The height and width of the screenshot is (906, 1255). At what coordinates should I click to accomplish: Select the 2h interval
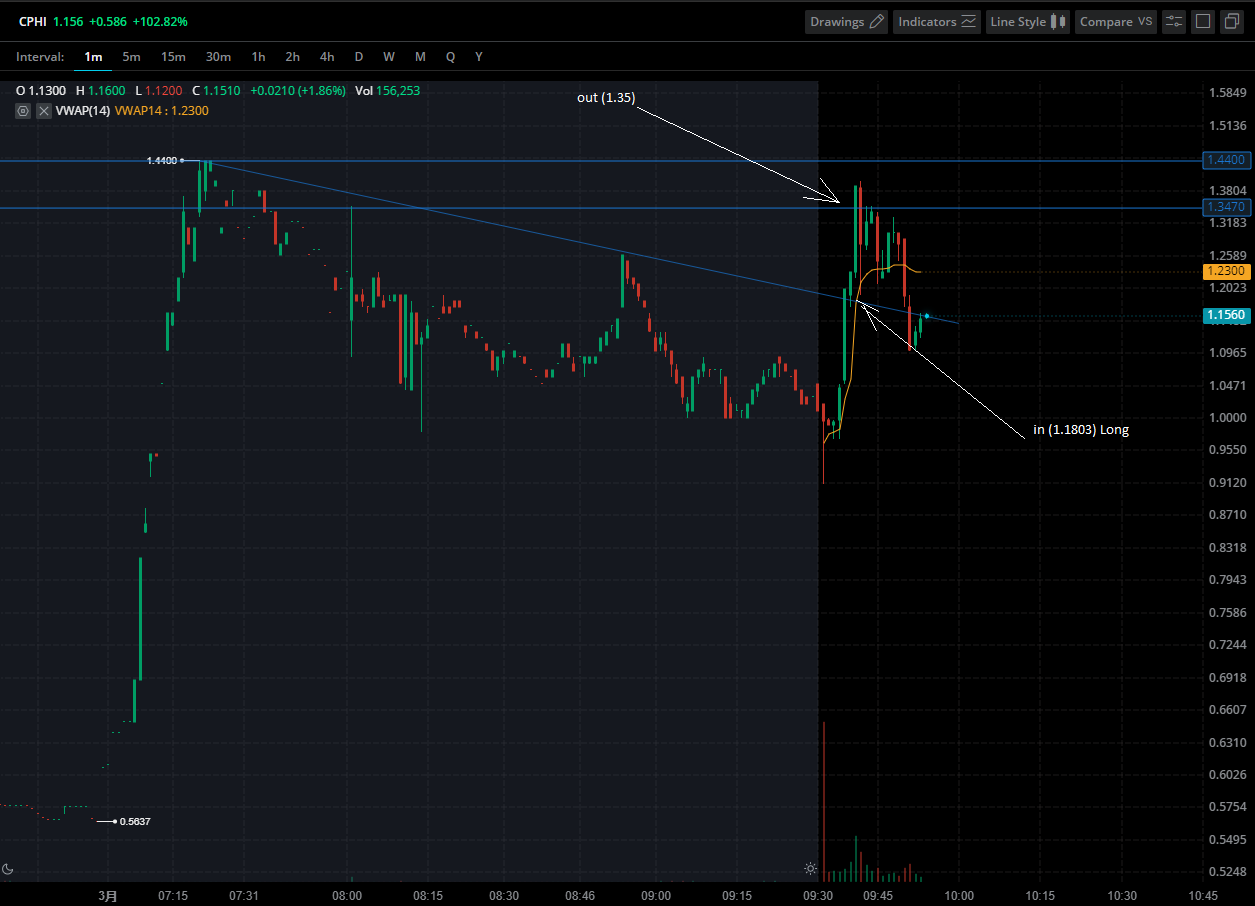tap(292, 57)
